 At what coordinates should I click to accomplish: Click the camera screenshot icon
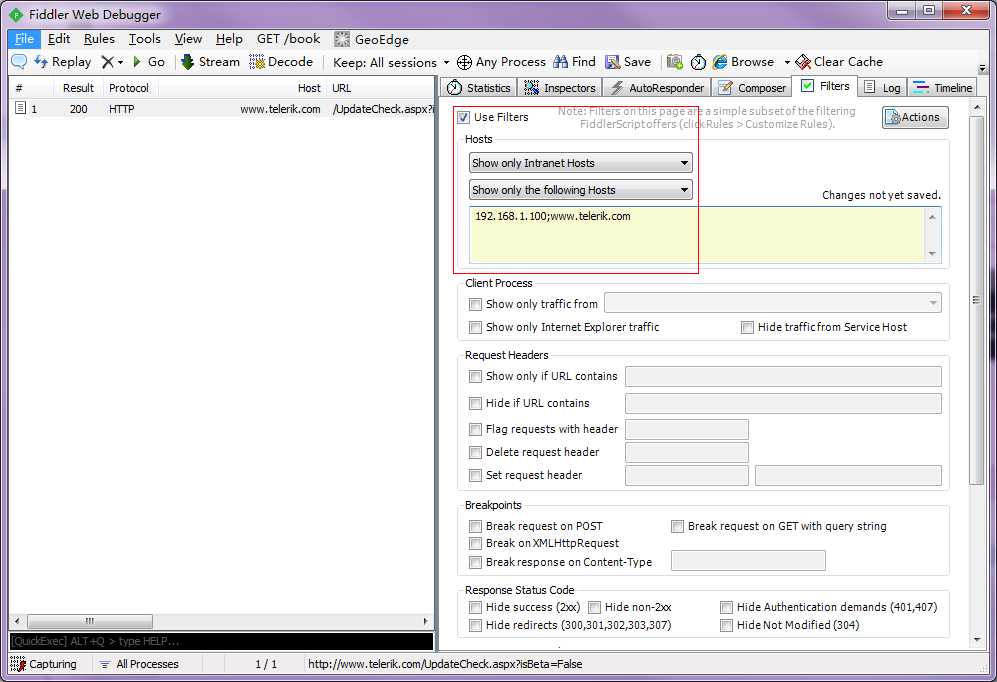674,62
